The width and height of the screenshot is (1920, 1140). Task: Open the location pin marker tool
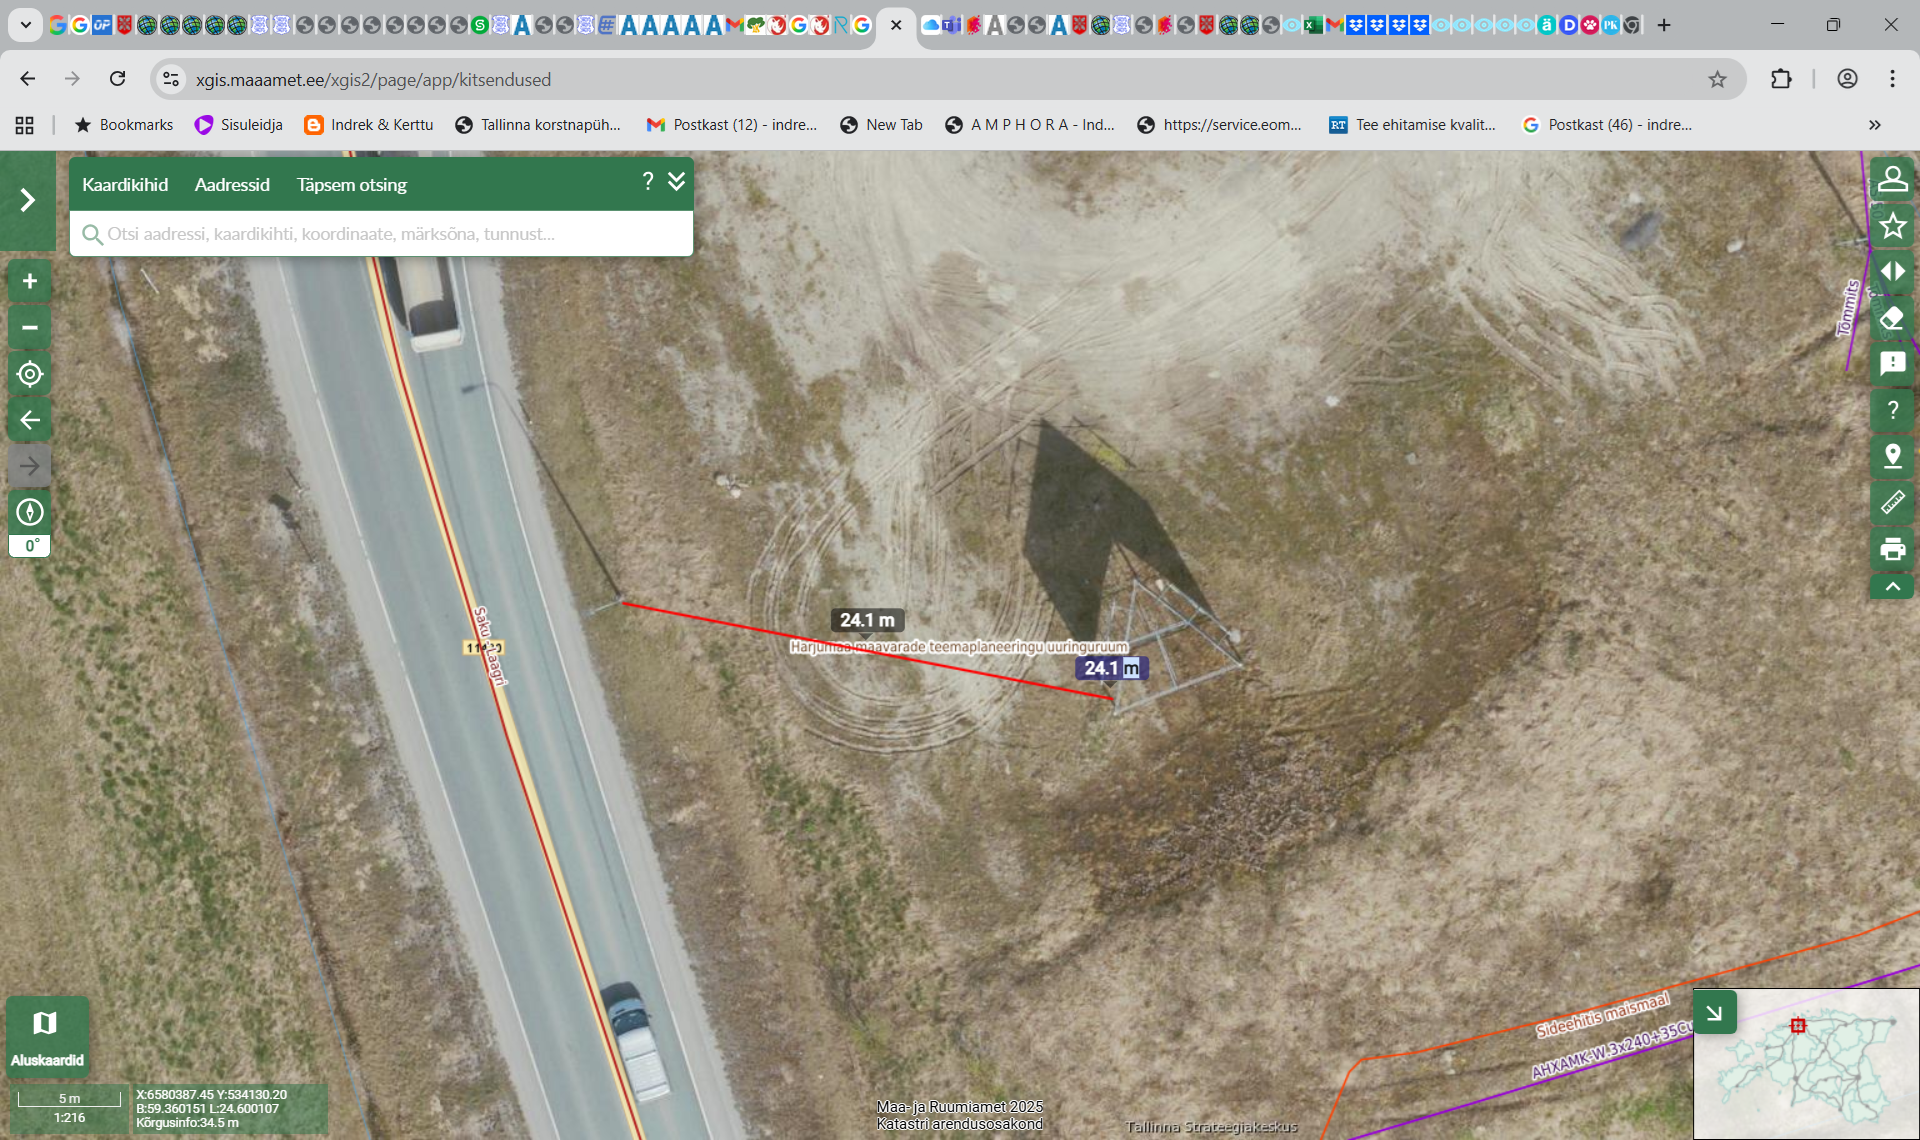point(1892,456)
